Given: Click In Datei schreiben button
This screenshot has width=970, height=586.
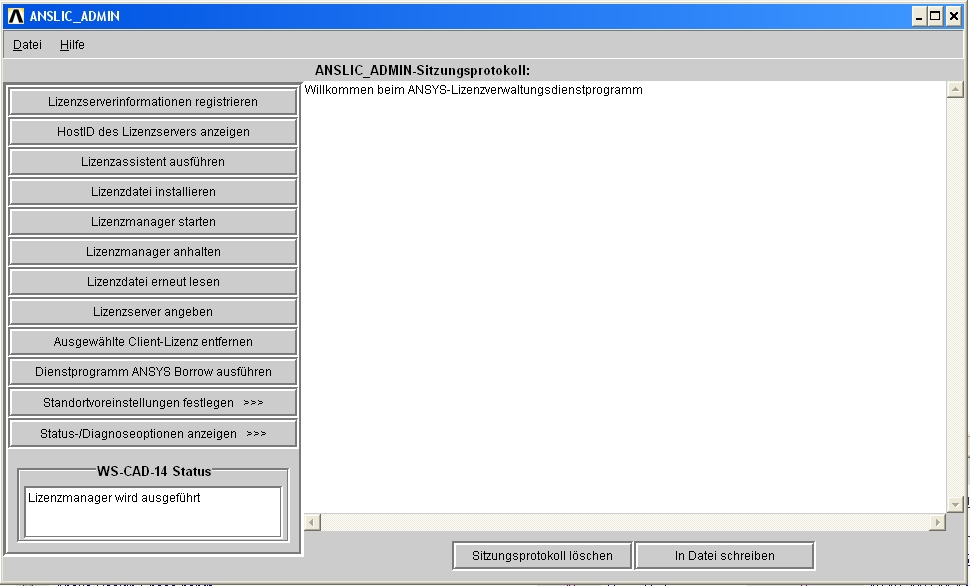Looking at the screenshot, I should (x=724, y=556).
